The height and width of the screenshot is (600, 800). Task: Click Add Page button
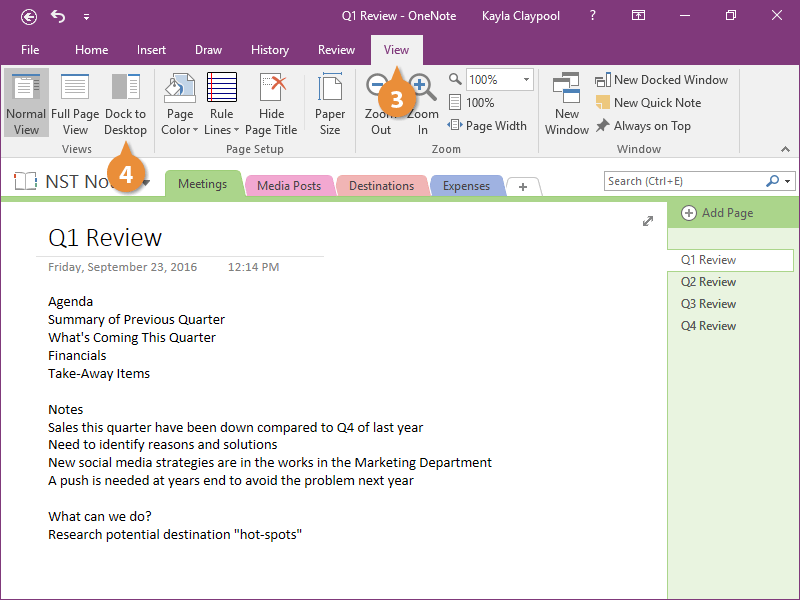(717, 213)
